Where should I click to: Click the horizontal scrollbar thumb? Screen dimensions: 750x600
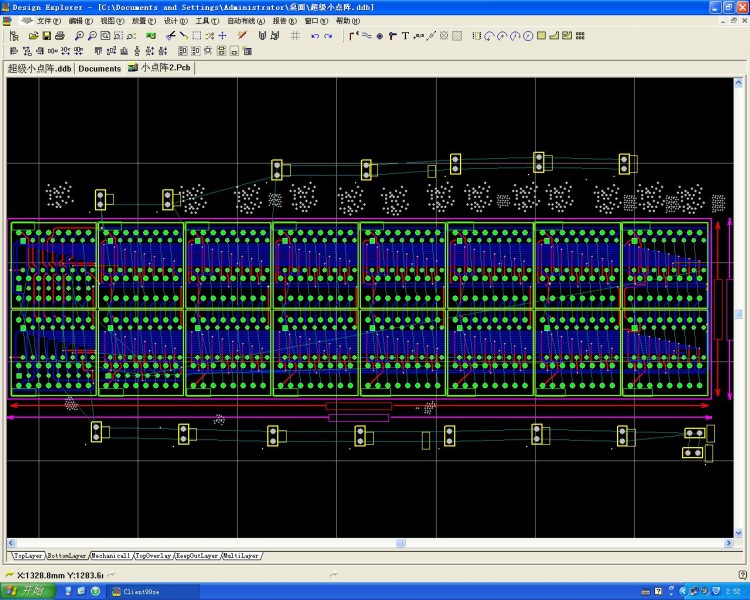point(400,543)
